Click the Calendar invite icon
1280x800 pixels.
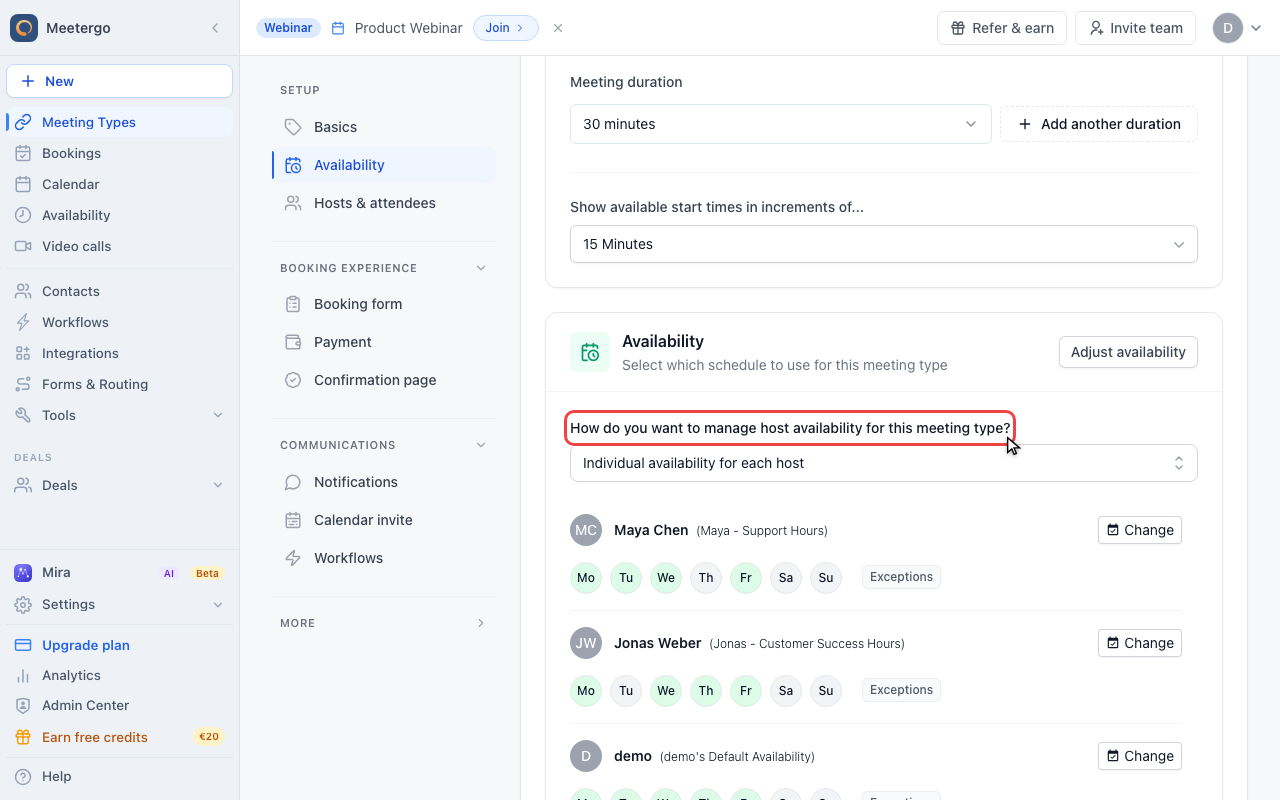[x=293, y=520]
